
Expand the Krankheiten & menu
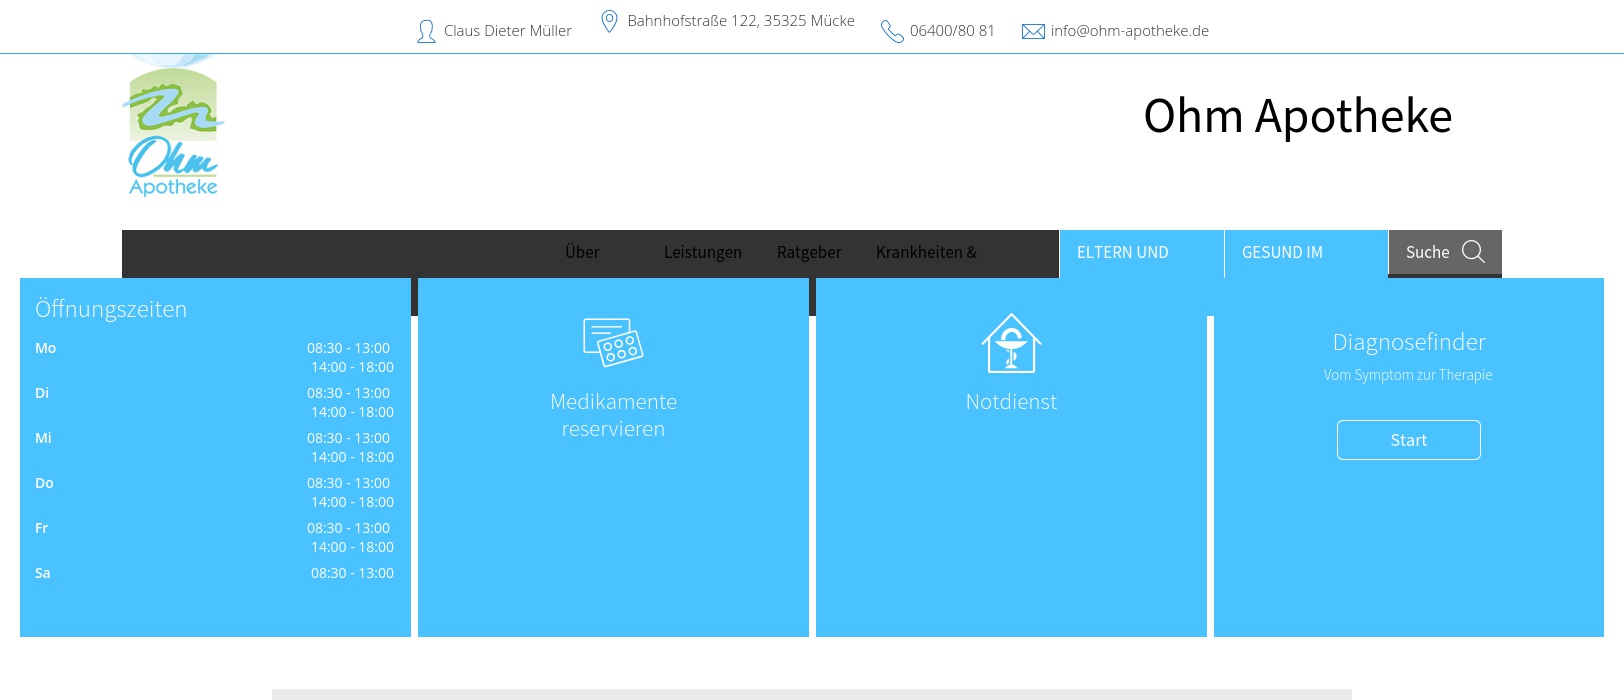926,252
